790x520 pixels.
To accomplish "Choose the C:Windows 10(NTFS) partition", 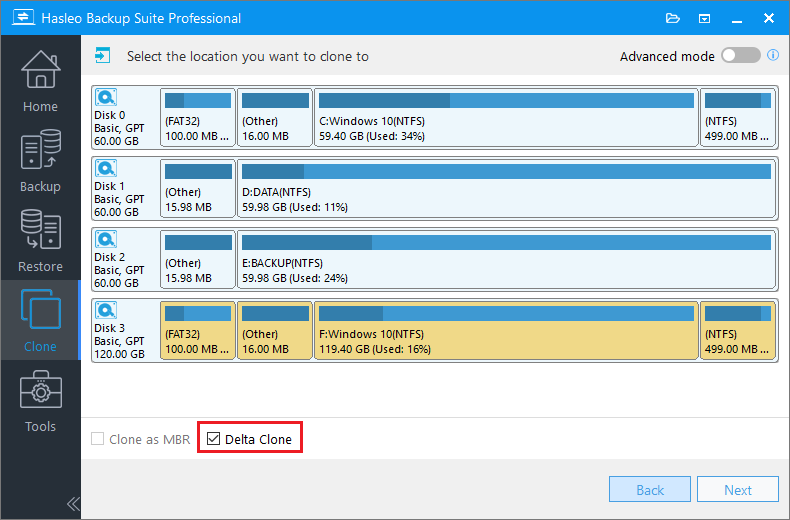I will click(x=506, y=116).
